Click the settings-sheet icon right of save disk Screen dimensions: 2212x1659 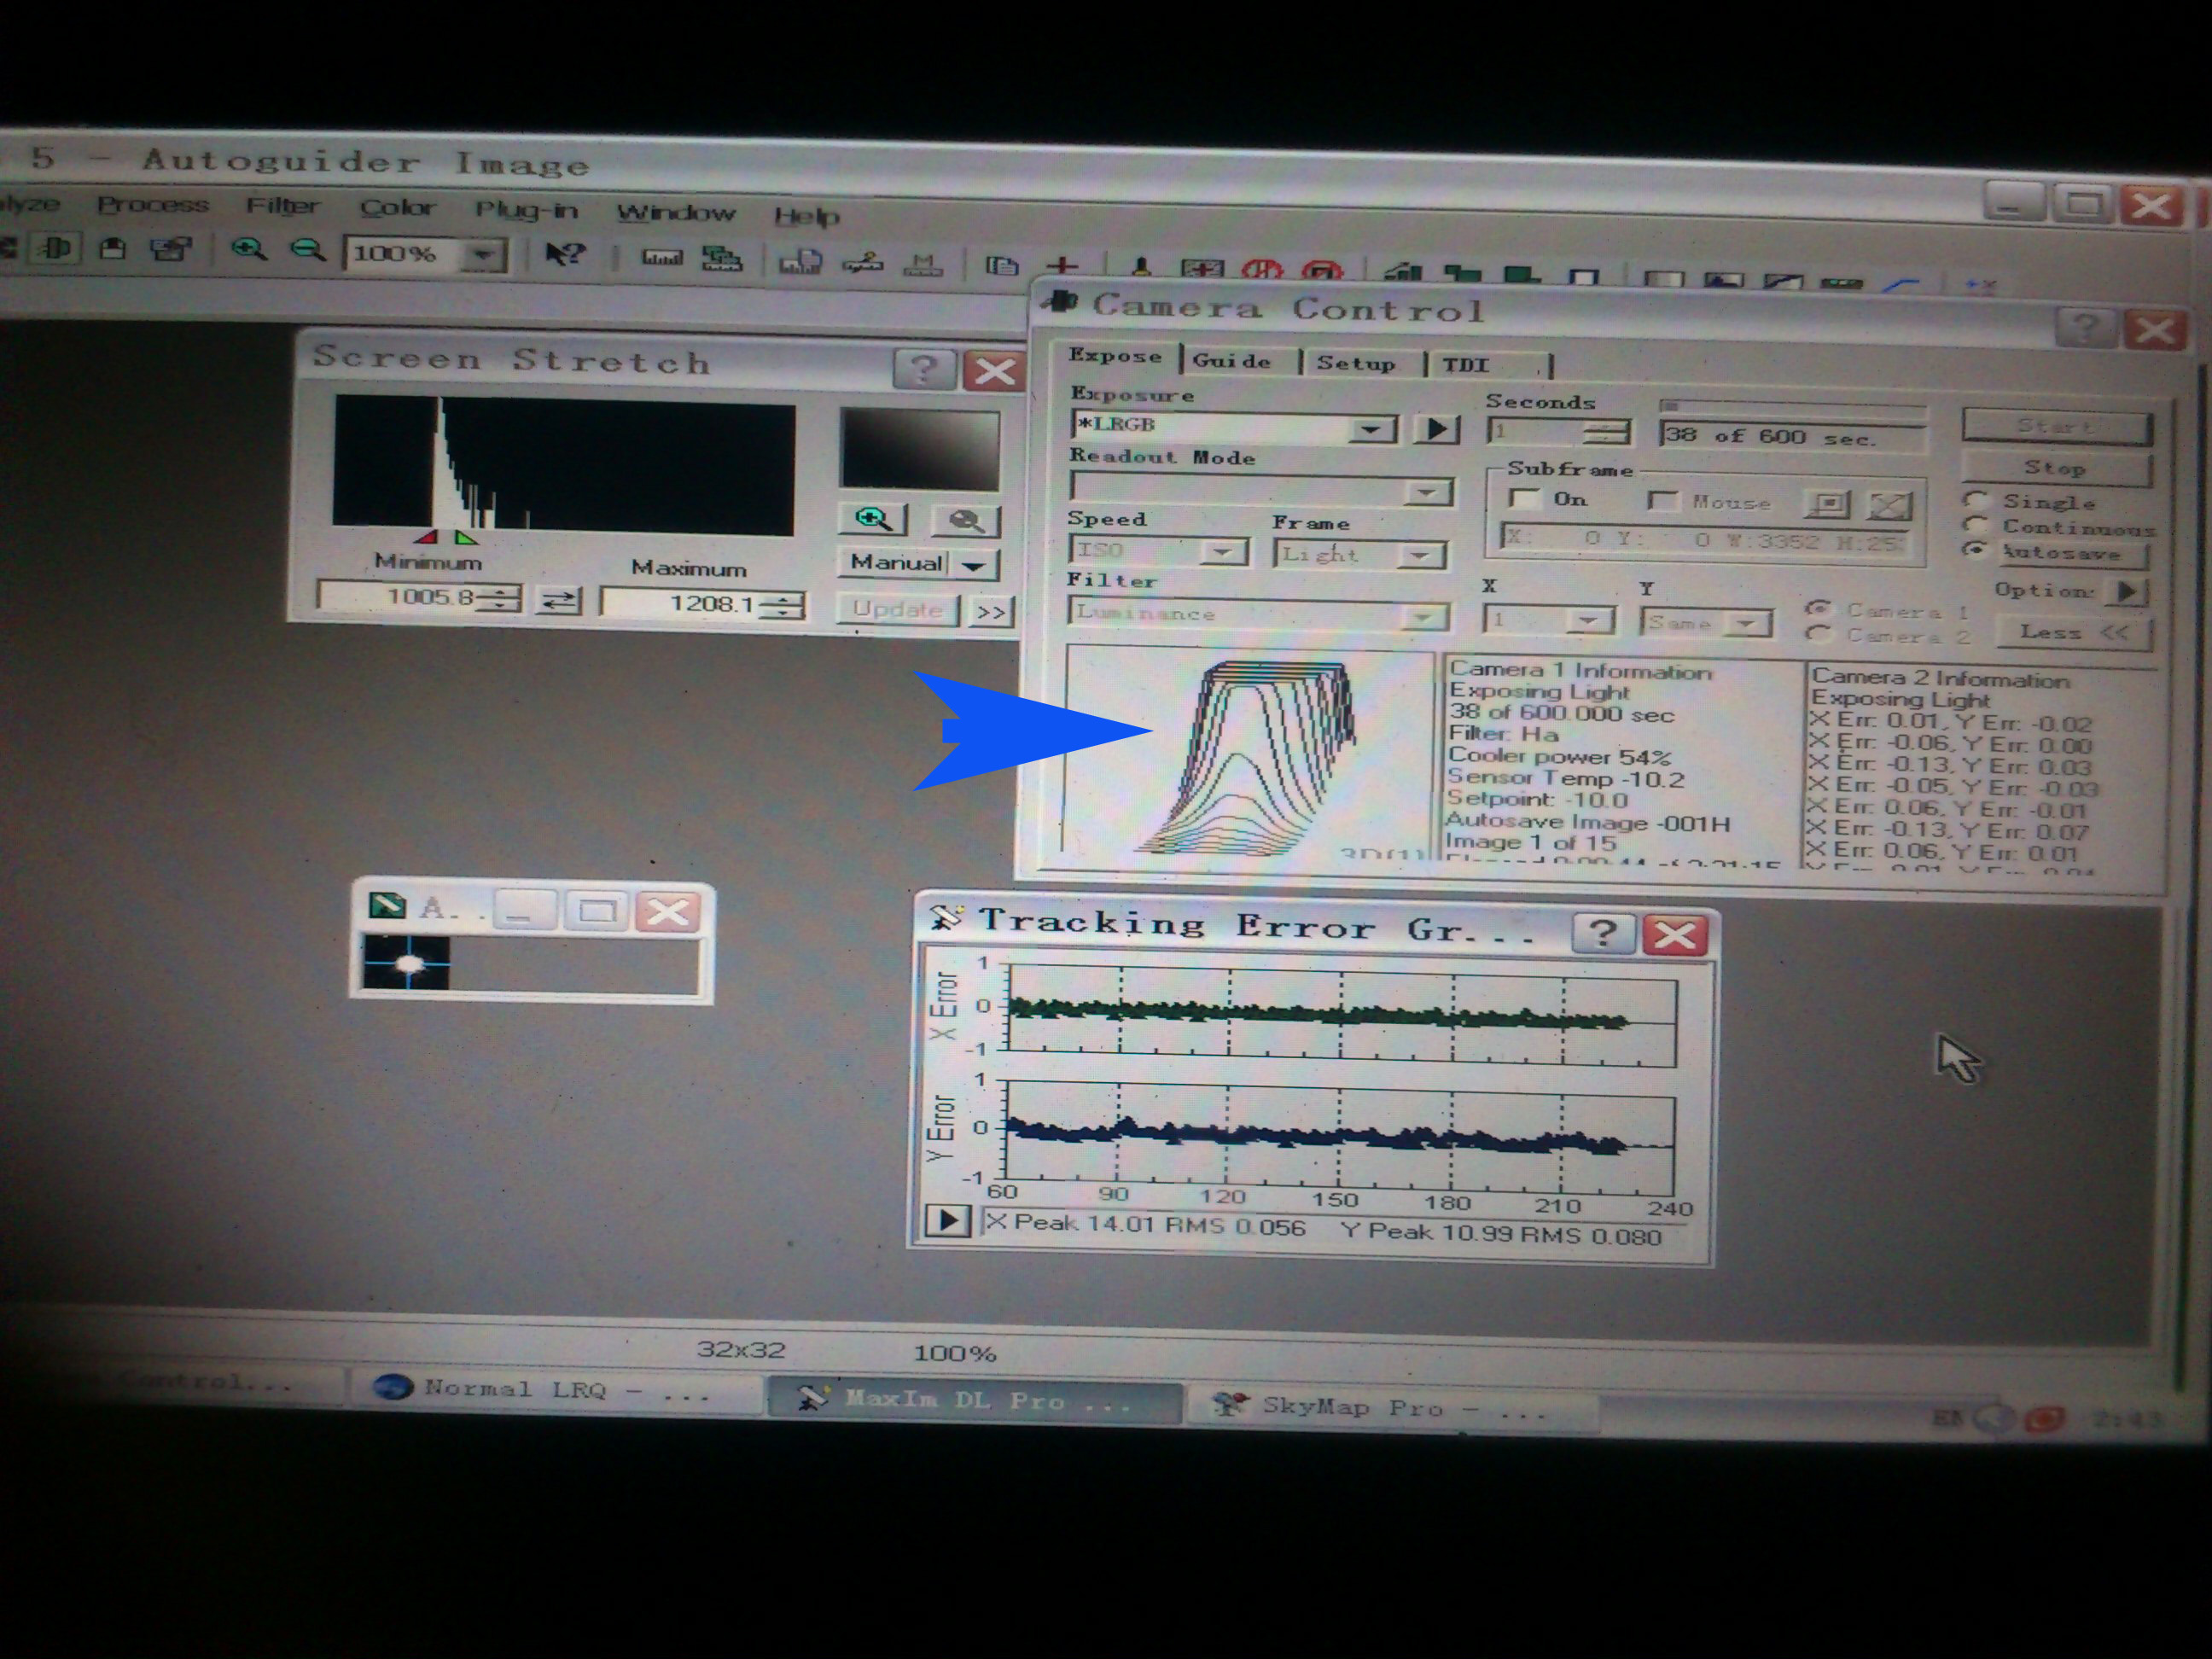click(x=171, y=249)
